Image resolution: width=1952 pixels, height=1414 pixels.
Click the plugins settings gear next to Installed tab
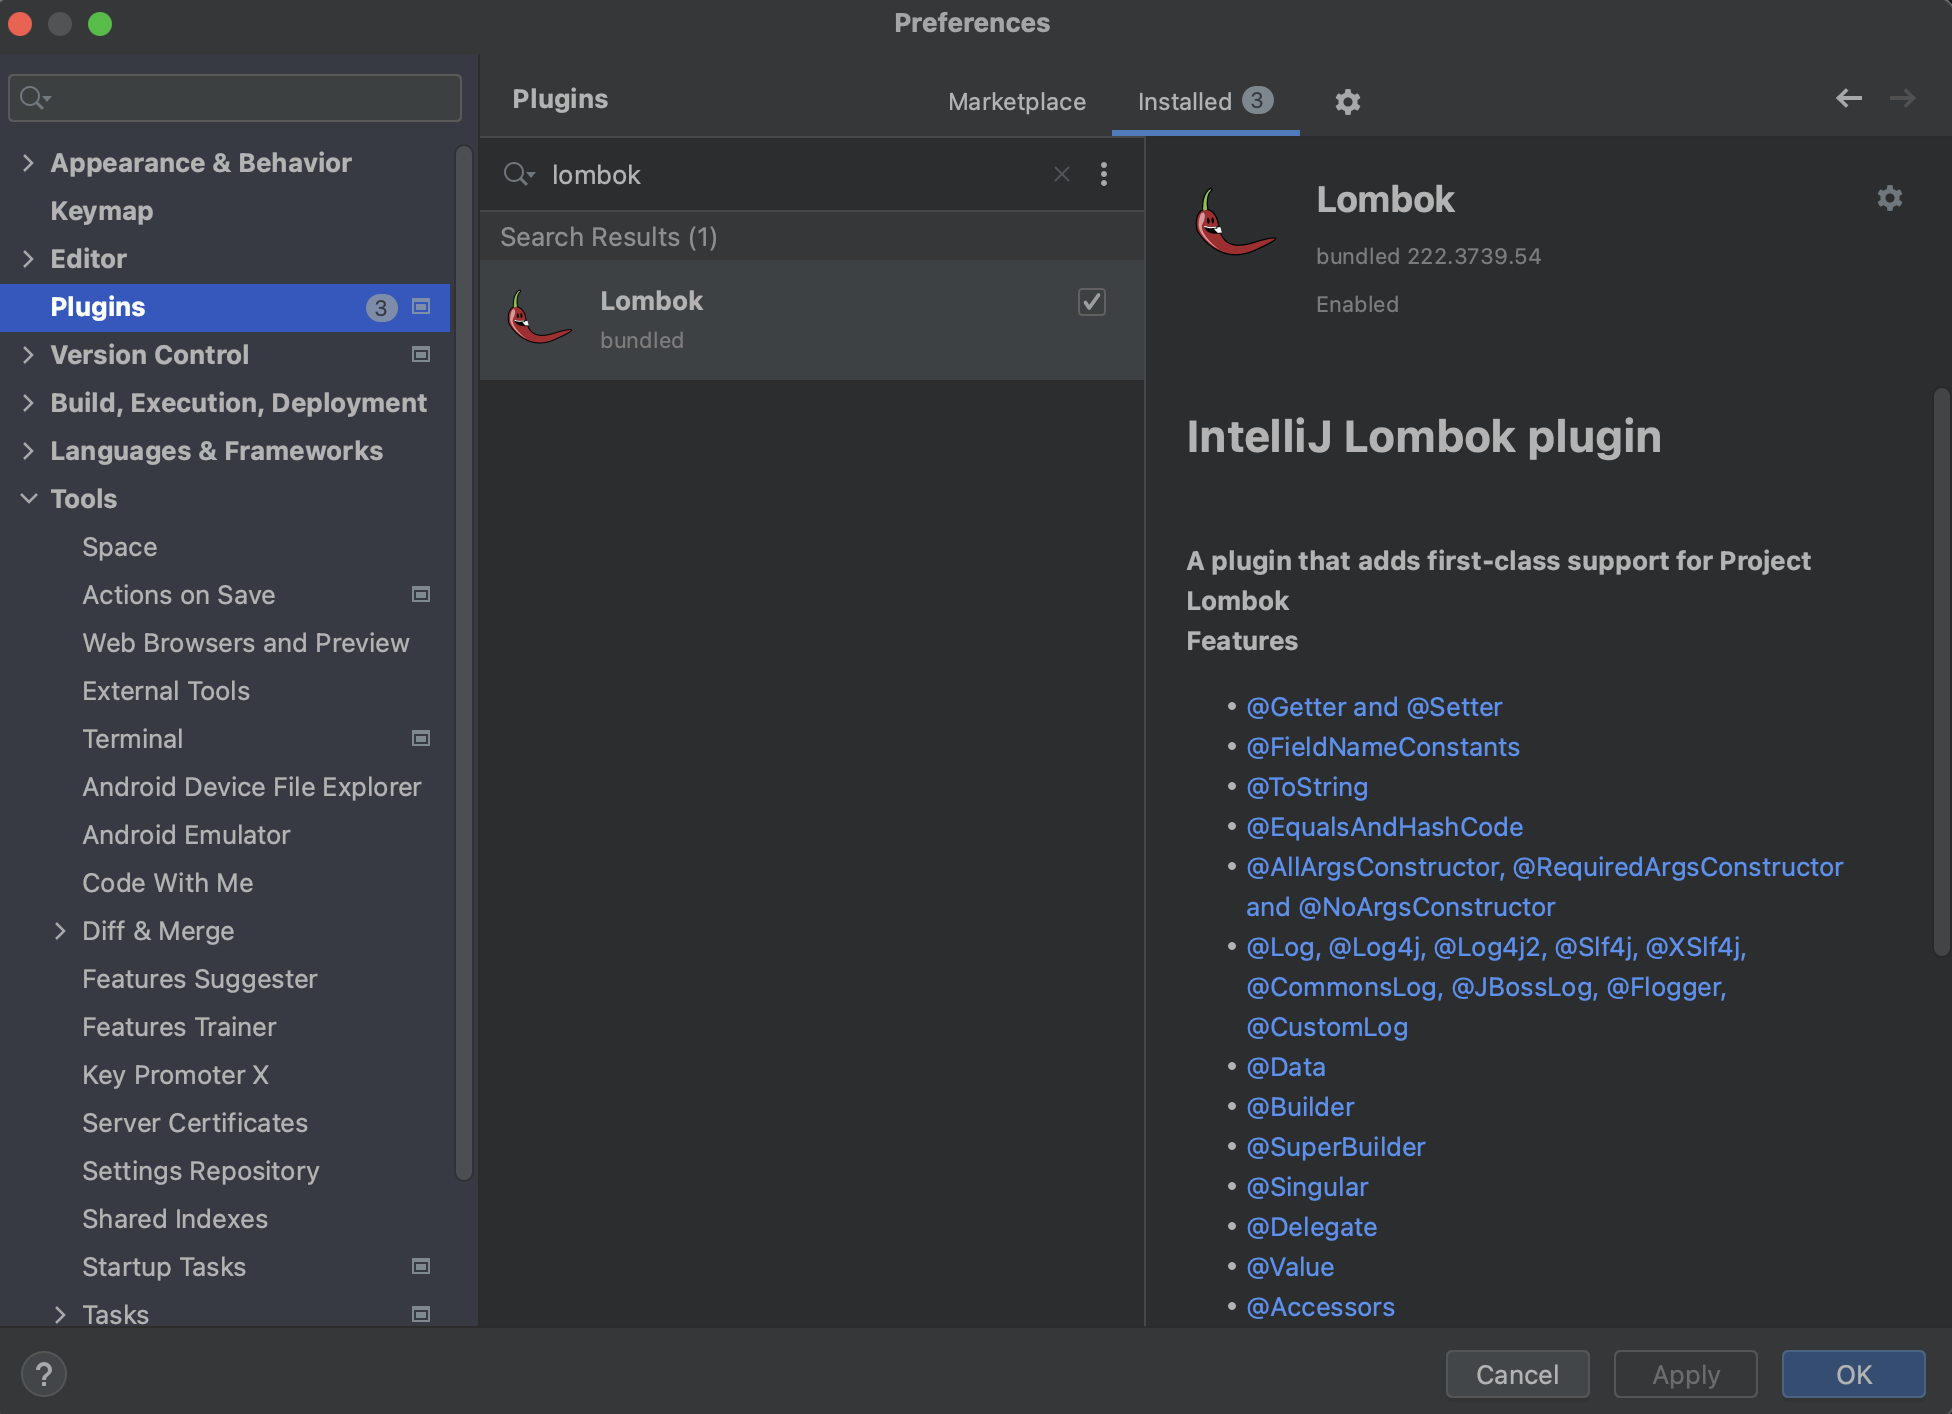tap(1347, 102)
